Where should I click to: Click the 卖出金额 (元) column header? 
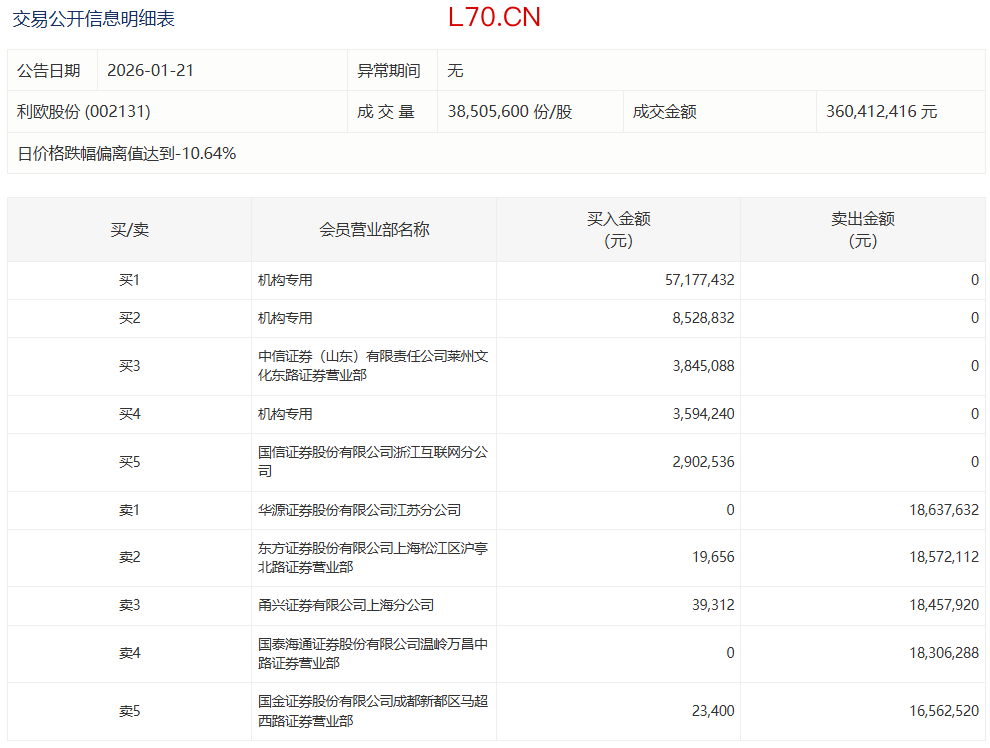coord(862,230)
